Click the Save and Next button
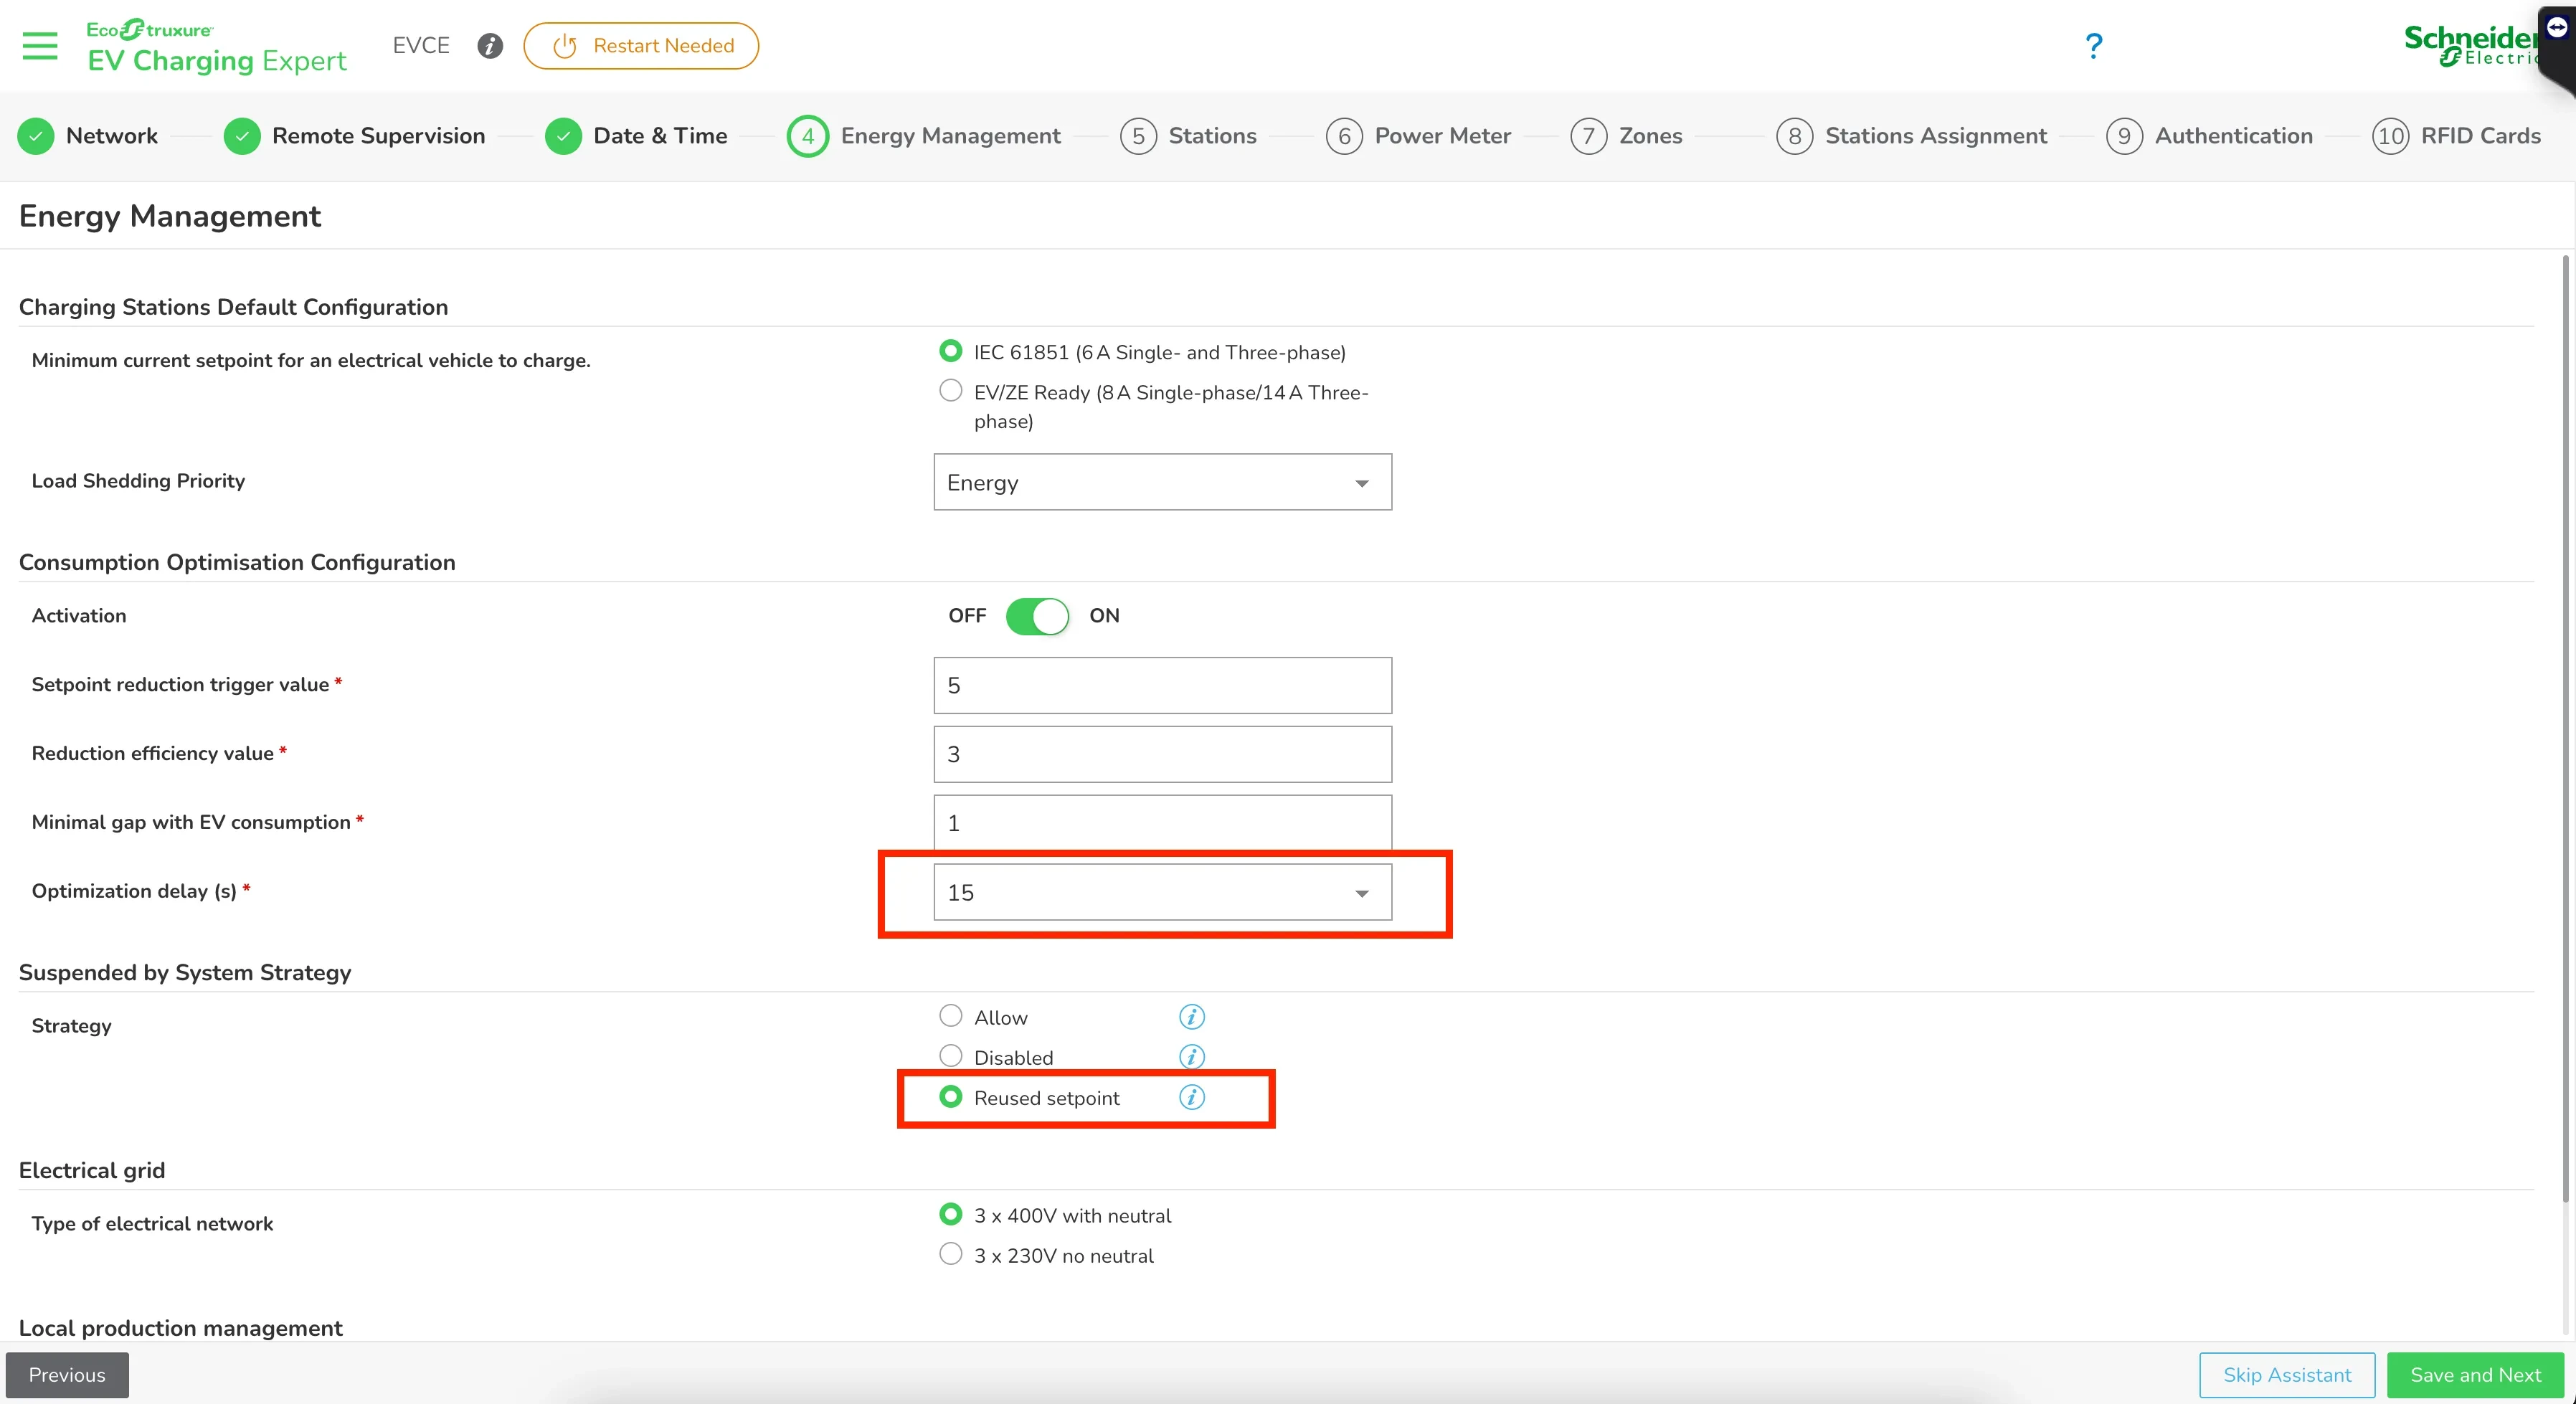Screen dimensions: 2576x1404 (x=2475, y=1375)
